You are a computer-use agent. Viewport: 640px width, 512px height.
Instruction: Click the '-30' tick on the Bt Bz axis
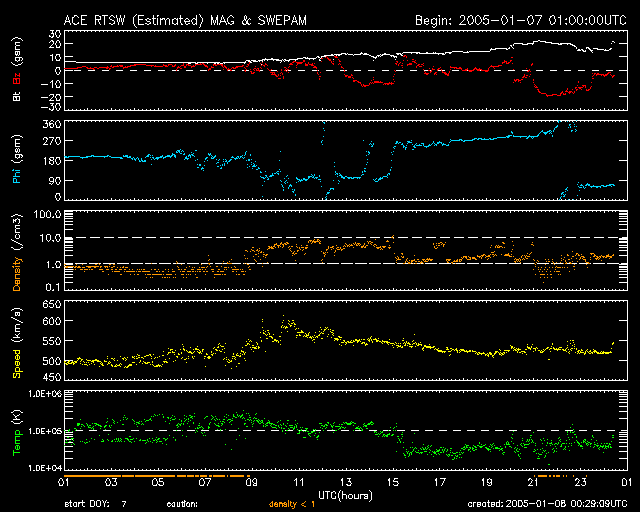pyautogui.click(x=52, y=107)
